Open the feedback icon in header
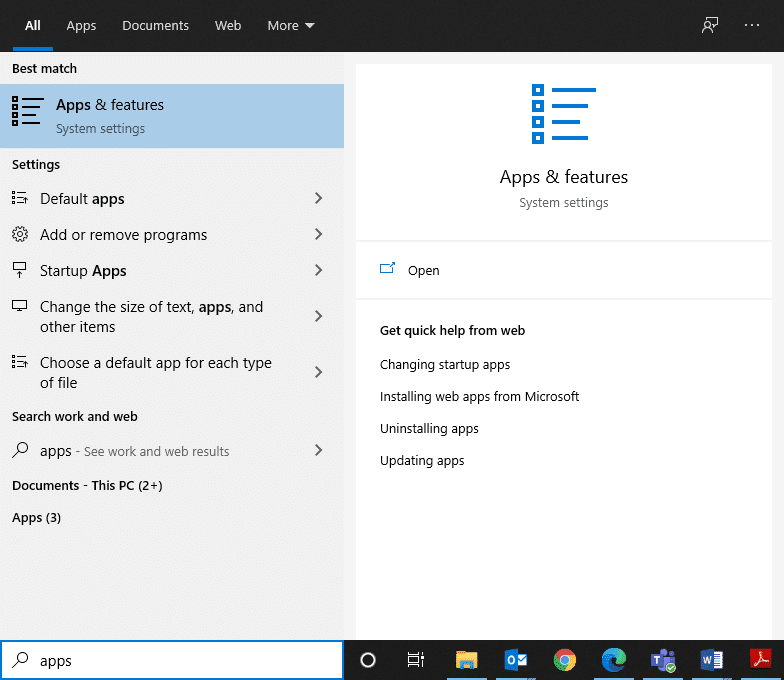Screen dimensions: 784x680 click(710, 25)
